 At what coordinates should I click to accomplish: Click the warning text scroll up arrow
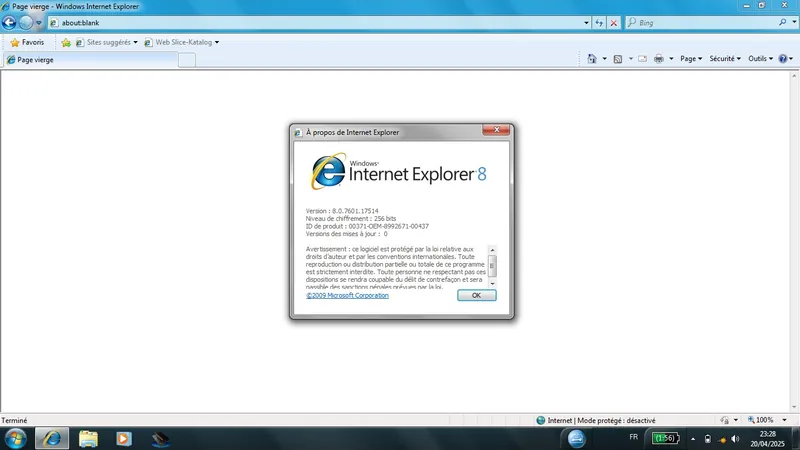pos(492,250)
